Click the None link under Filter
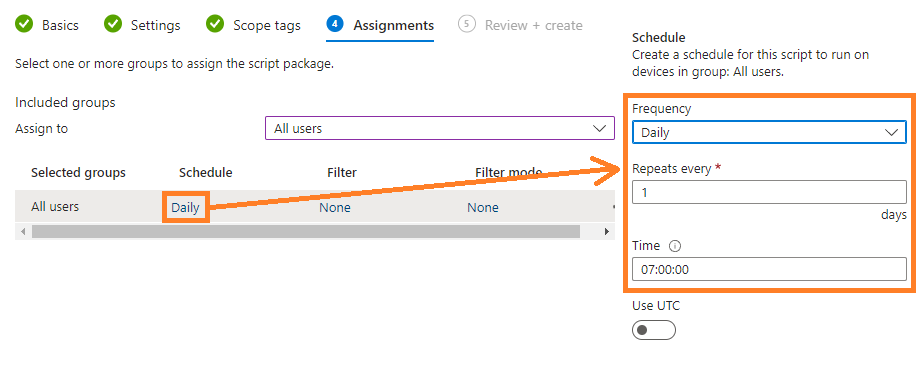The width and height of the screenshot is (917, 370). tap(335, 207)
